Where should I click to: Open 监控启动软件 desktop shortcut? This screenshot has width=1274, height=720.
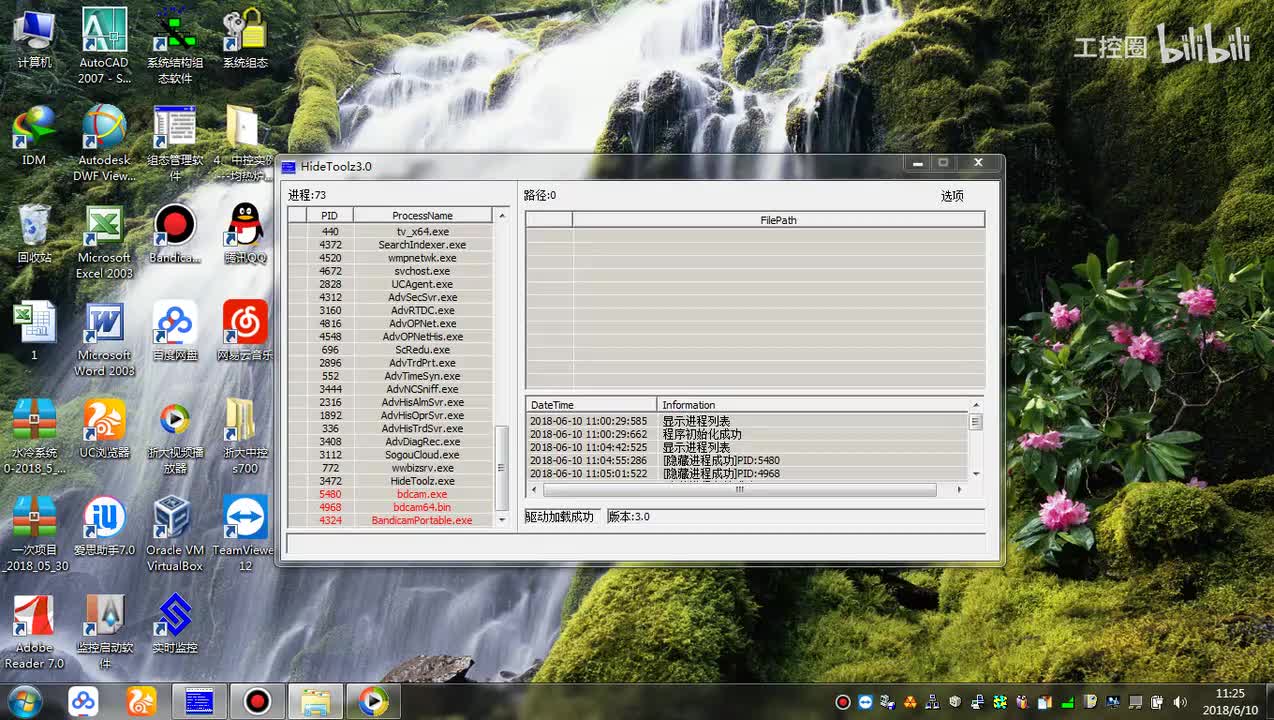coord(104,632)
